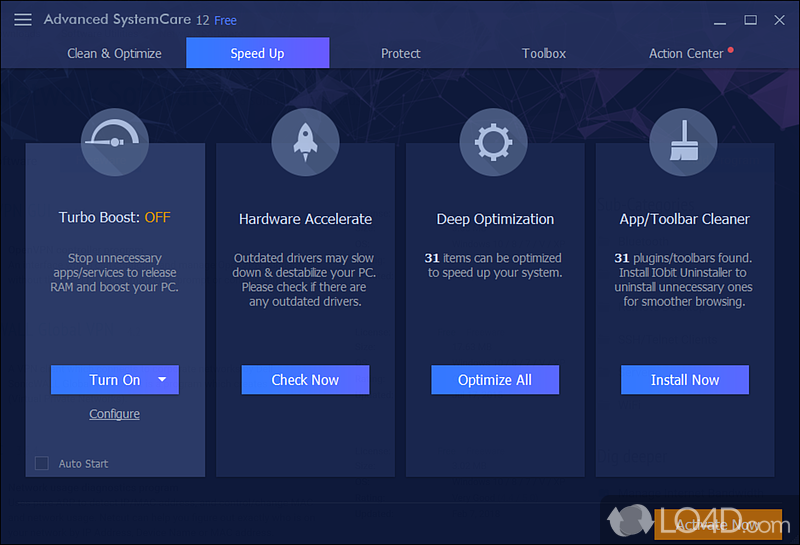The image size is (800, 545).
Task: Open the hamburger main menu
Action: click(x=23, y=19)
